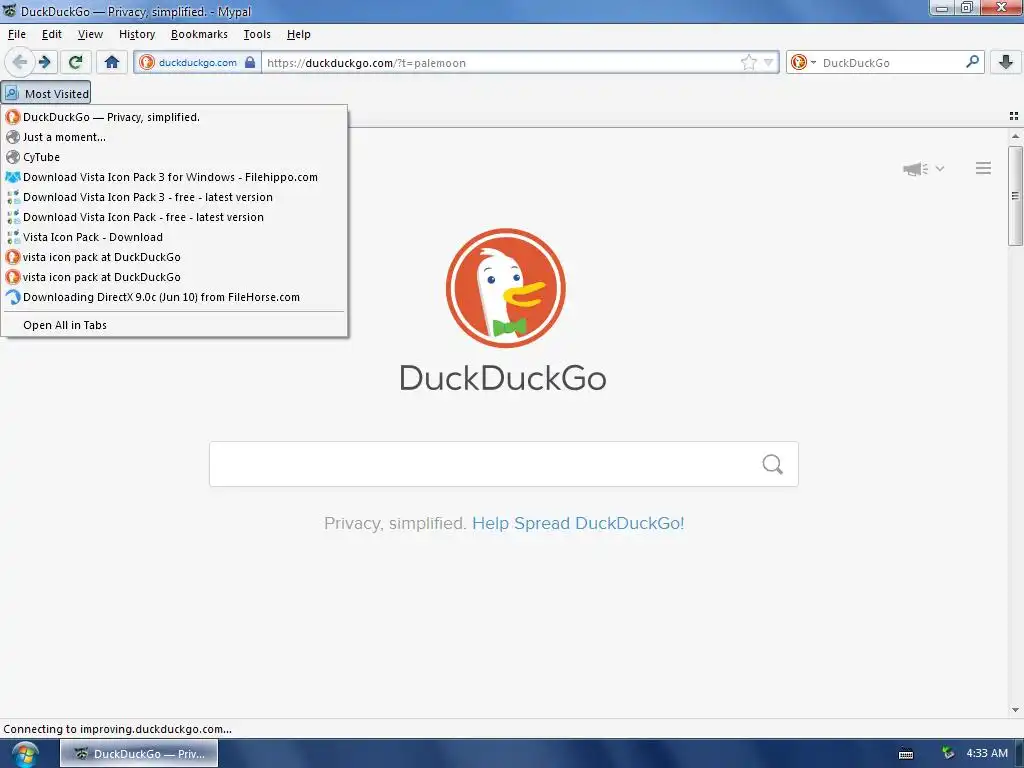
Task: Open 'Download Vista Icon Pack - free' entry
Action: click(174, 217)
